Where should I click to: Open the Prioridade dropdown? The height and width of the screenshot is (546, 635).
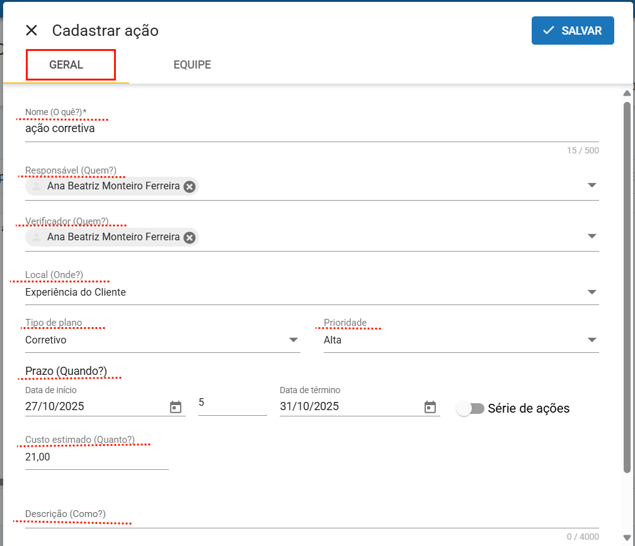pos(591,340)
